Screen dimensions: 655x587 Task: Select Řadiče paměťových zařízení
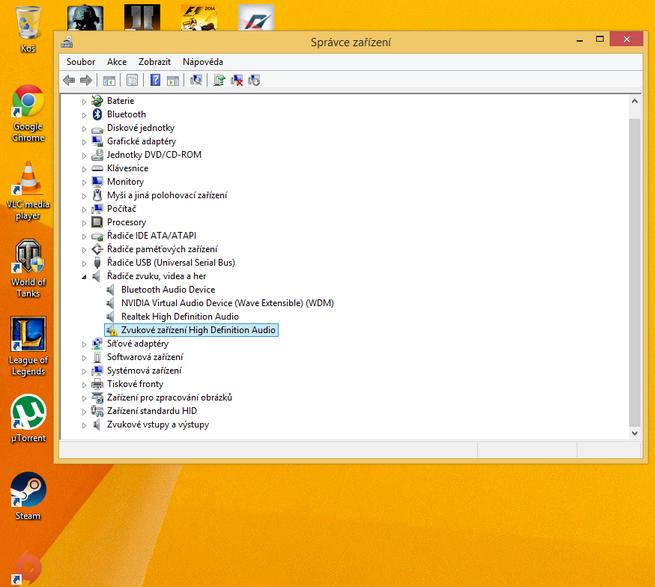click(x=162, y=249)
